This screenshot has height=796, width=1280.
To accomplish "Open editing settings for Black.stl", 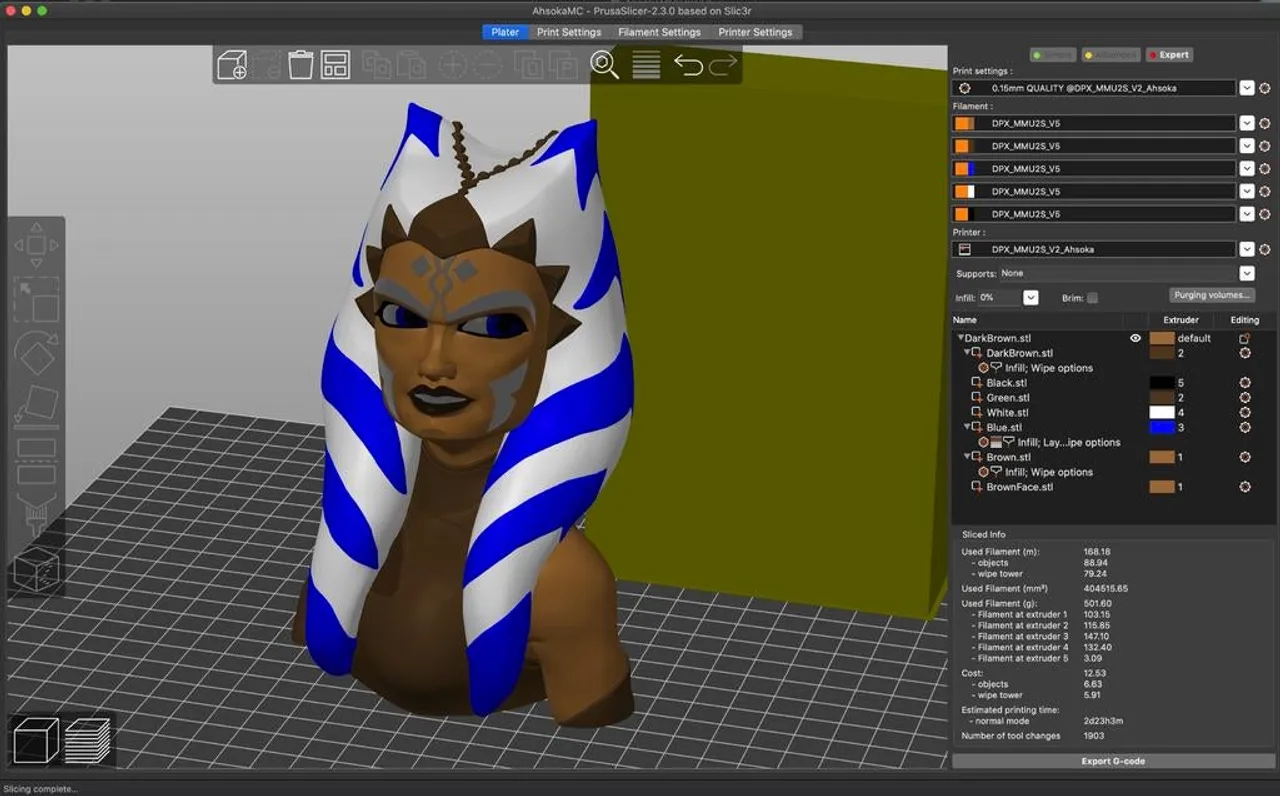I will click(x=1245, y=383).
